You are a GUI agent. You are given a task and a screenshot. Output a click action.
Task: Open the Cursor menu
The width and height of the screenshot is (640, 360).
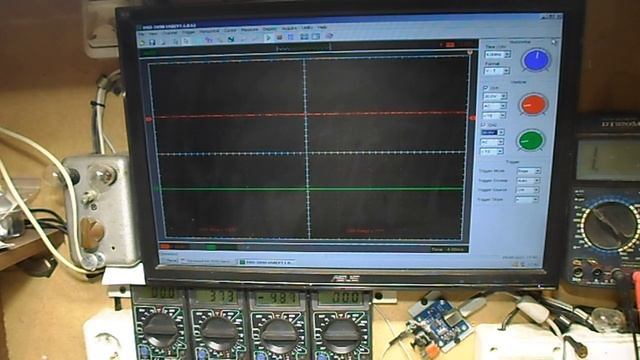230,31
